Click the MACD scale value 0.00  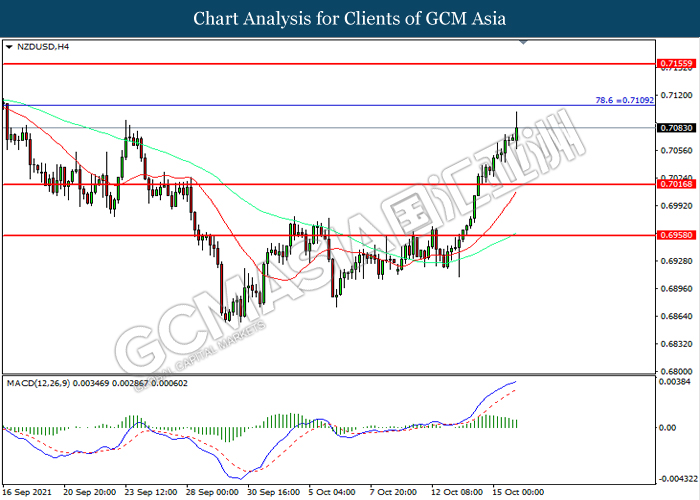668,428
